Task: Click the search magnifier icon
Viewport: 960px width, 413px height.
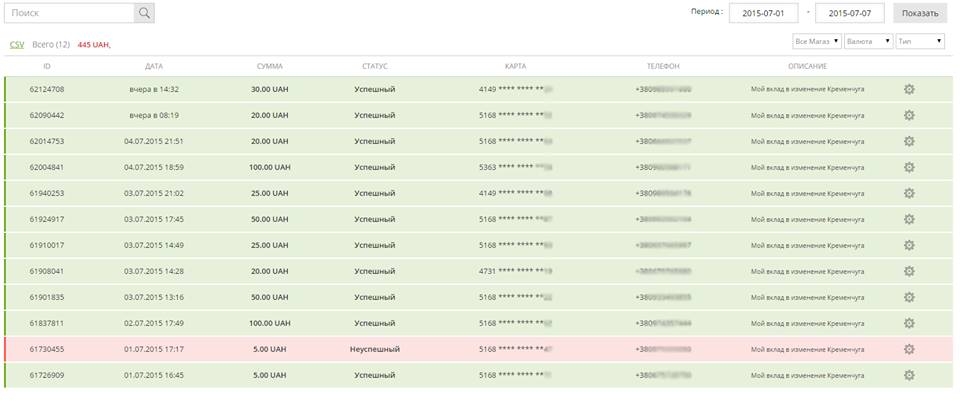Action: point(144,13)
